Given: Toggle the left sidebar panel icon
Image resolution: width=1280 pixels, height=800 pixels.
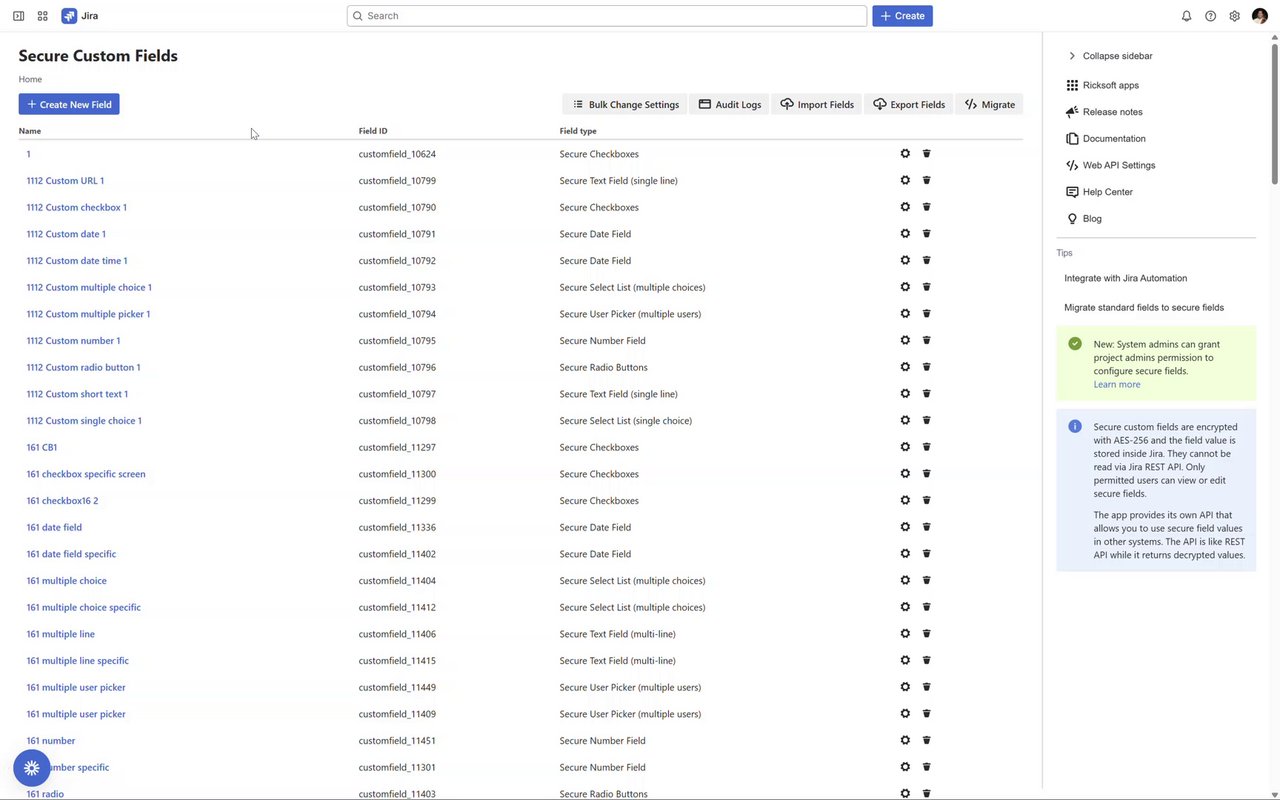Looking at the screenshot, I should coord(18,16).
